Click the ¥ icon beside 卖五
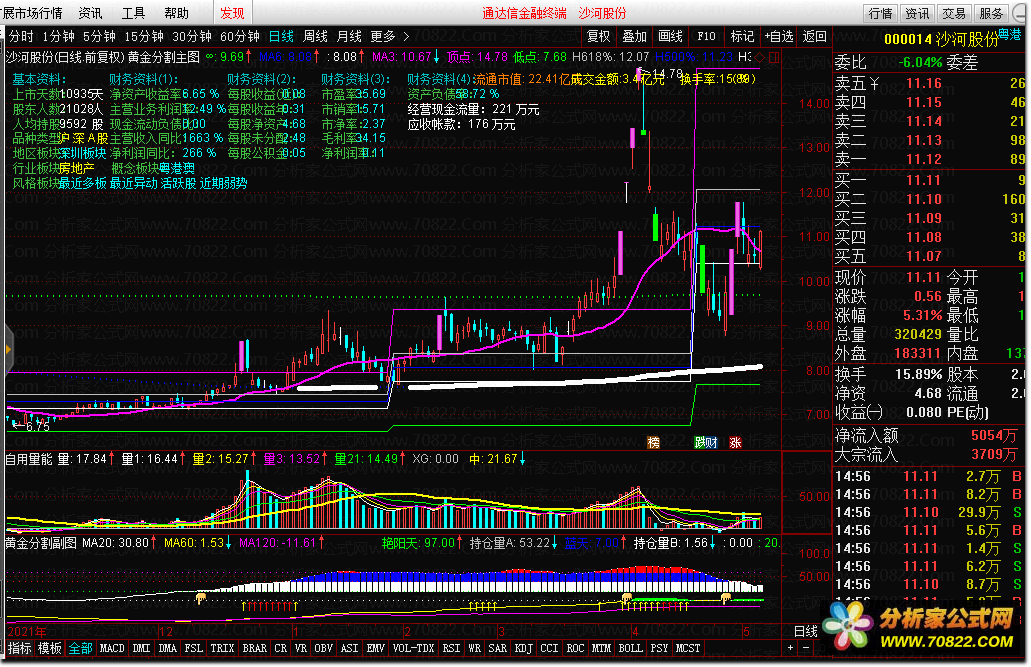Image resolution: width=1031 pixels, height=667 pixels. (875, 84)
